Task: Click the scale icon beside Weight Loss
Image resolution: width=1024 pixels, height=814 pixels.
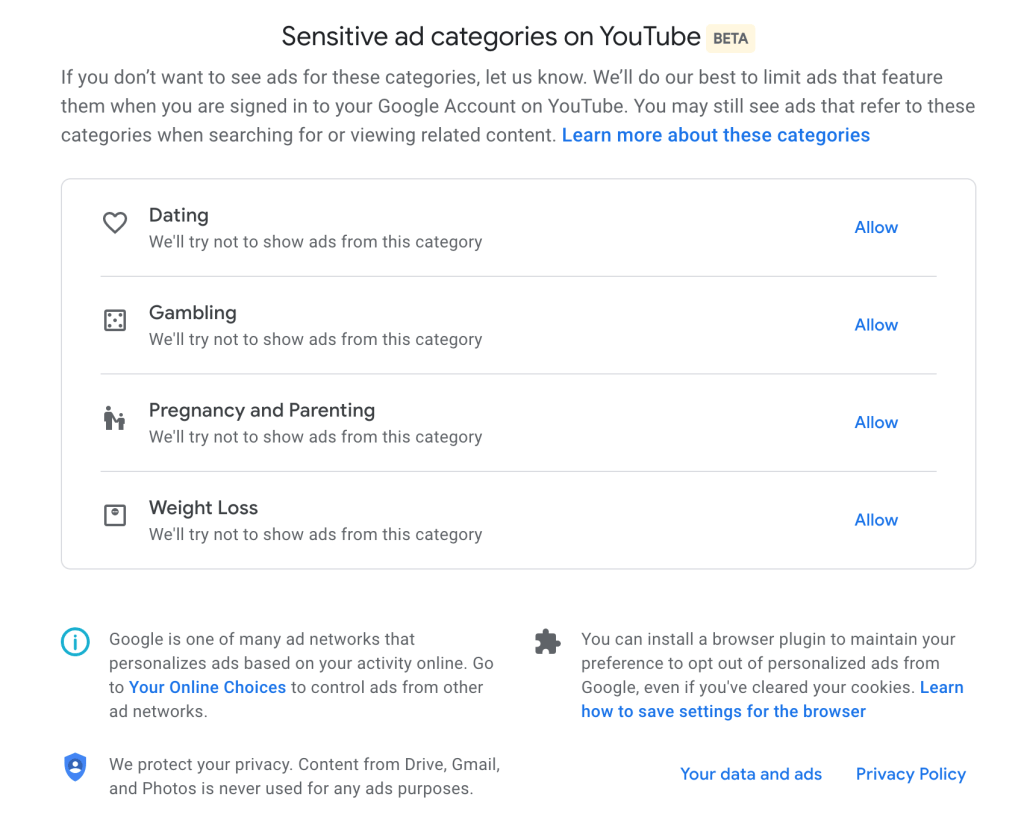Action: click(x=115, y=516)
